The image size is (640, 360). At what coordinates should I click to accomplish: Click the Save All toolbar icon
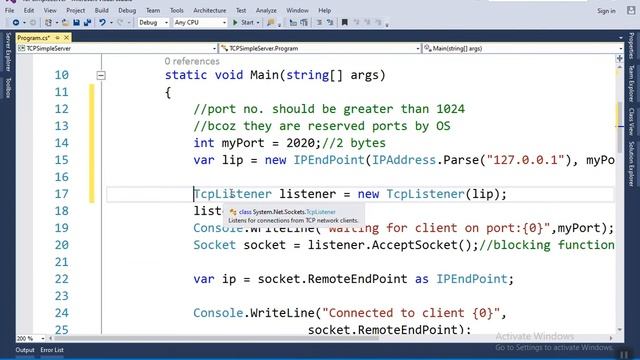pos(87,23)
